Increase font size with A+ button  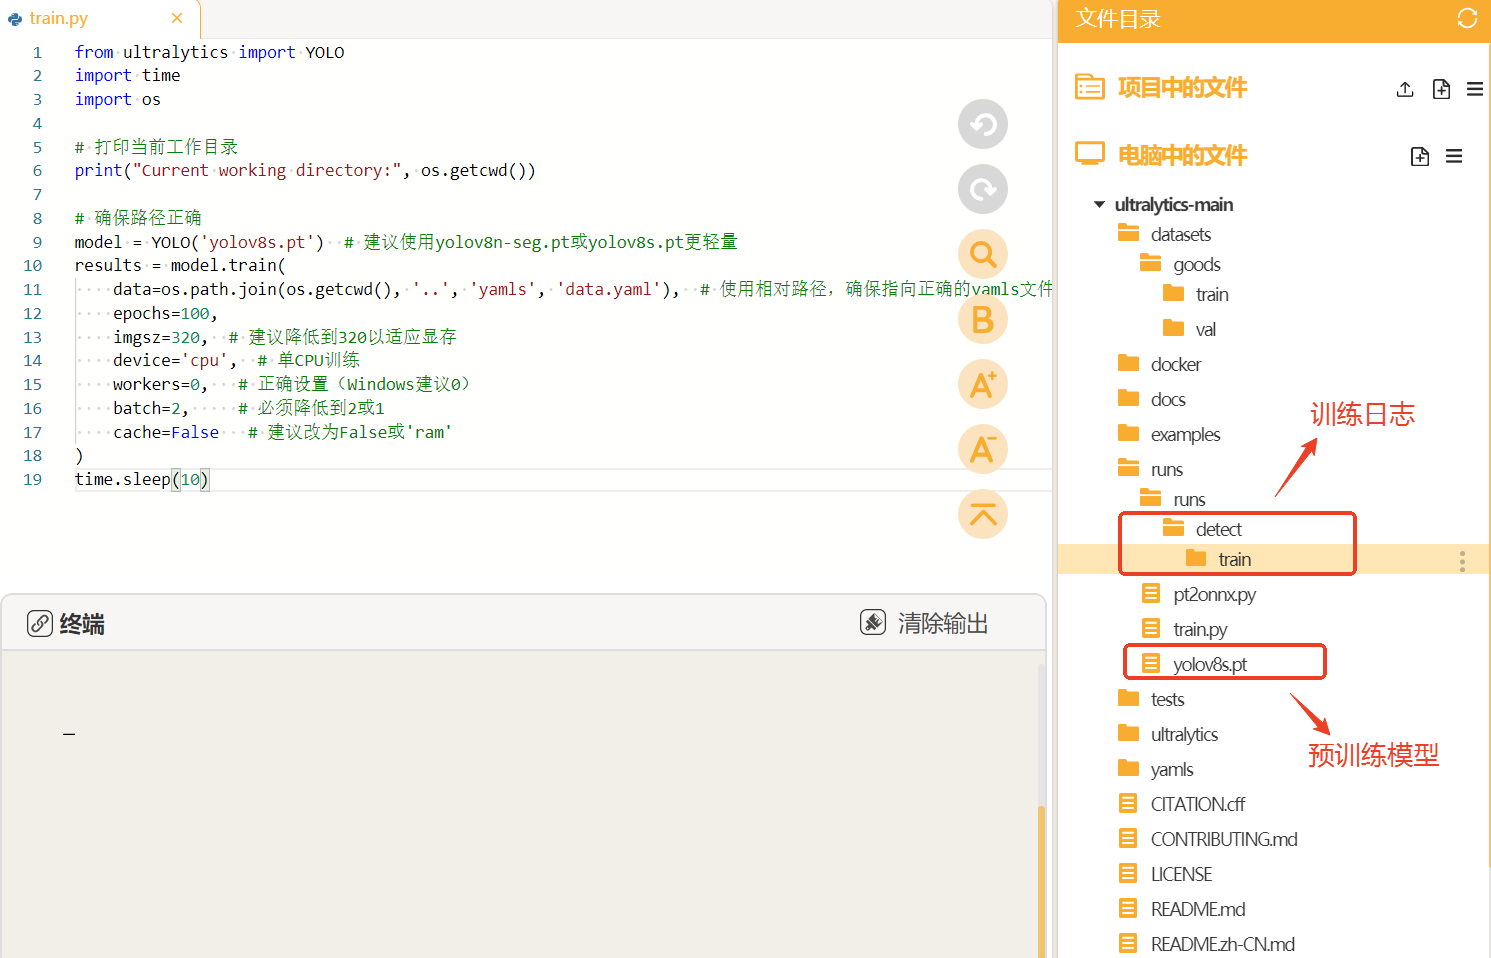[x=983, y=384]
